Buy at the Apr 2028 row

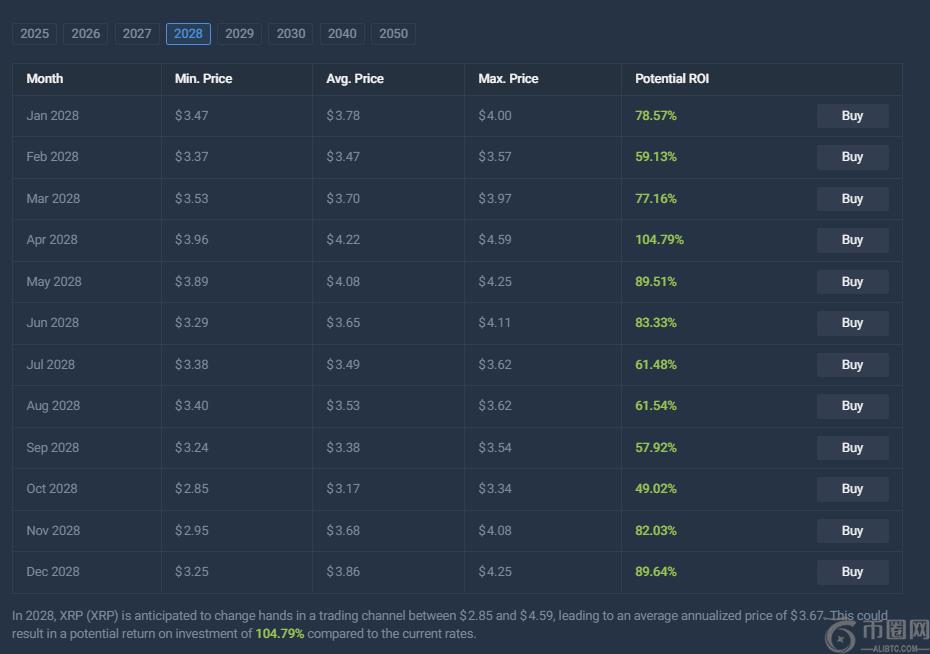(852, 240)
